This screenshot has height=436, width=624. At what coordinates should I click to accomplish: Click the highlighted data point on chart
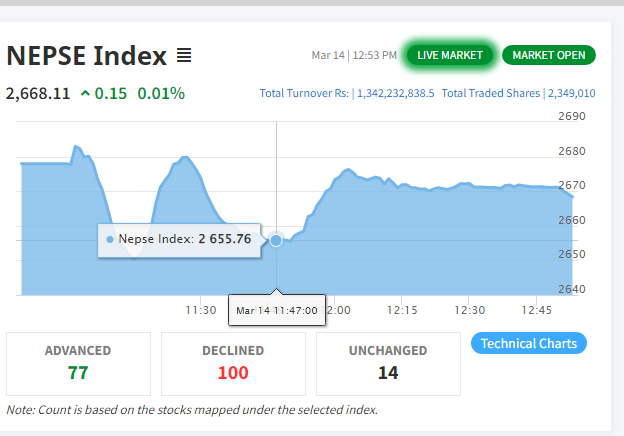[276, 240]
